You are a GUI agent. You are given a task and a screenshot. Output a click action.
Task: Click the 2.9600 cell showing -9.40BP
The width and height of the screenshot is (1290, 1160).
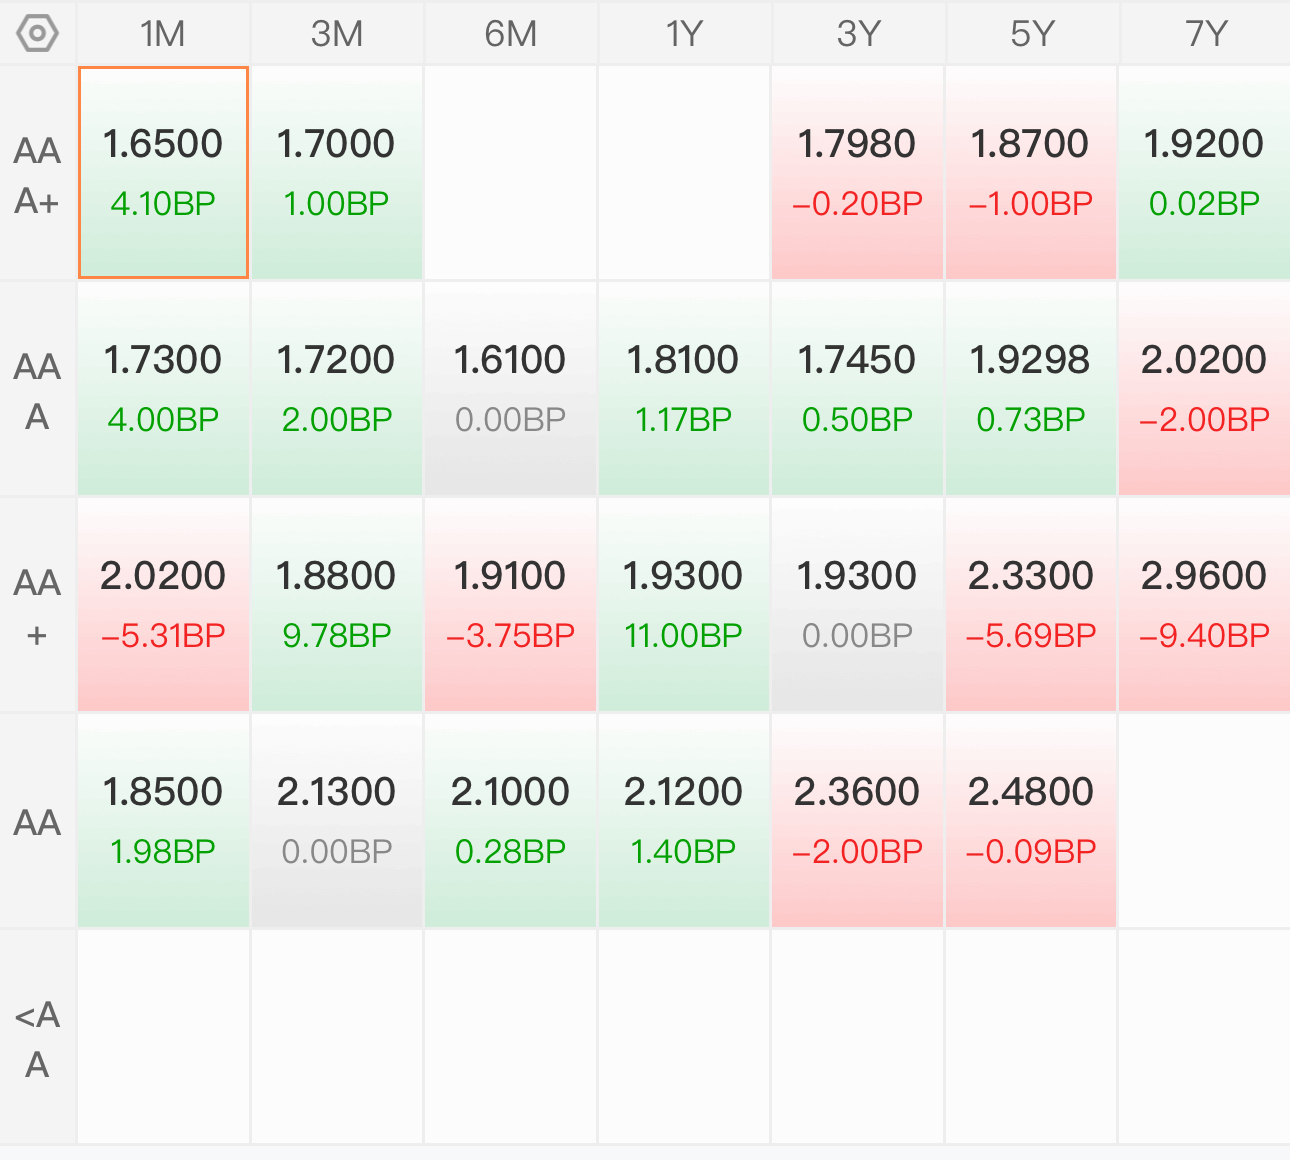coord(1204,604)
